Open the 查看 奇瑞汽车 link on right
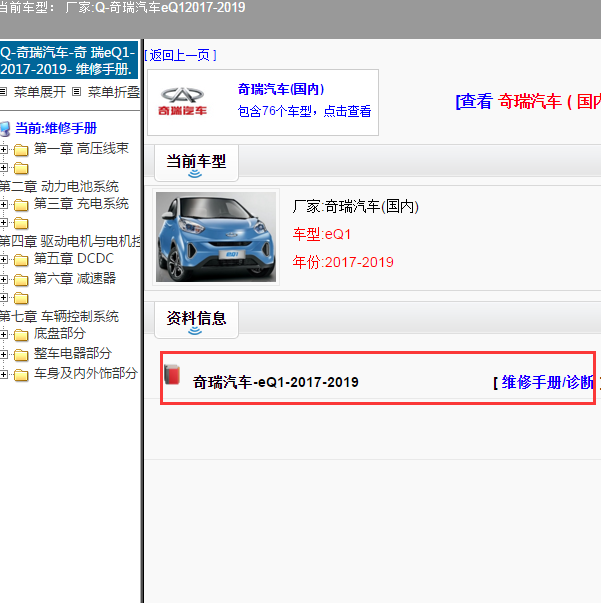The height and width of the screenshot is (603, 601). coord(528,102)
